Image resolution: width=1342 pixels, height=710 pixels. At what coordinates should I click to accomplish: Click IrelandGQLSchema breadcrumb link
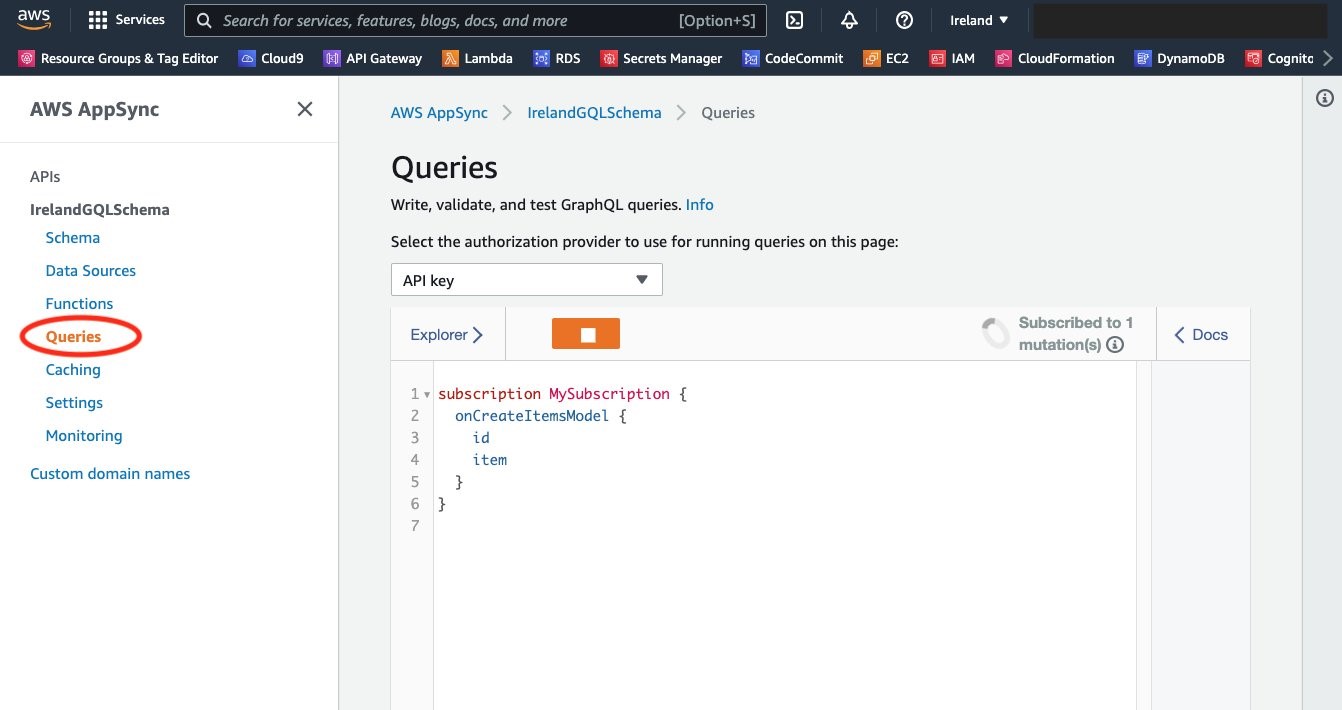point(594,112)
